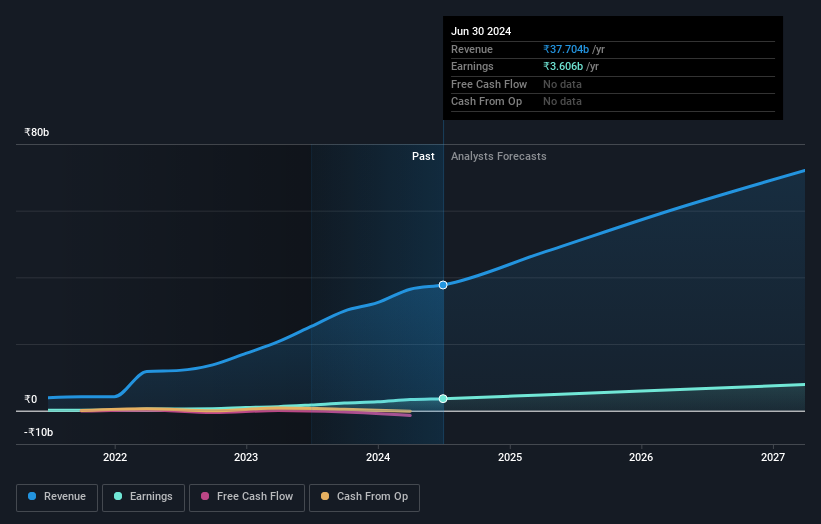Toggle the Revenue legend button
821x524 pixels.
point(57,497)
